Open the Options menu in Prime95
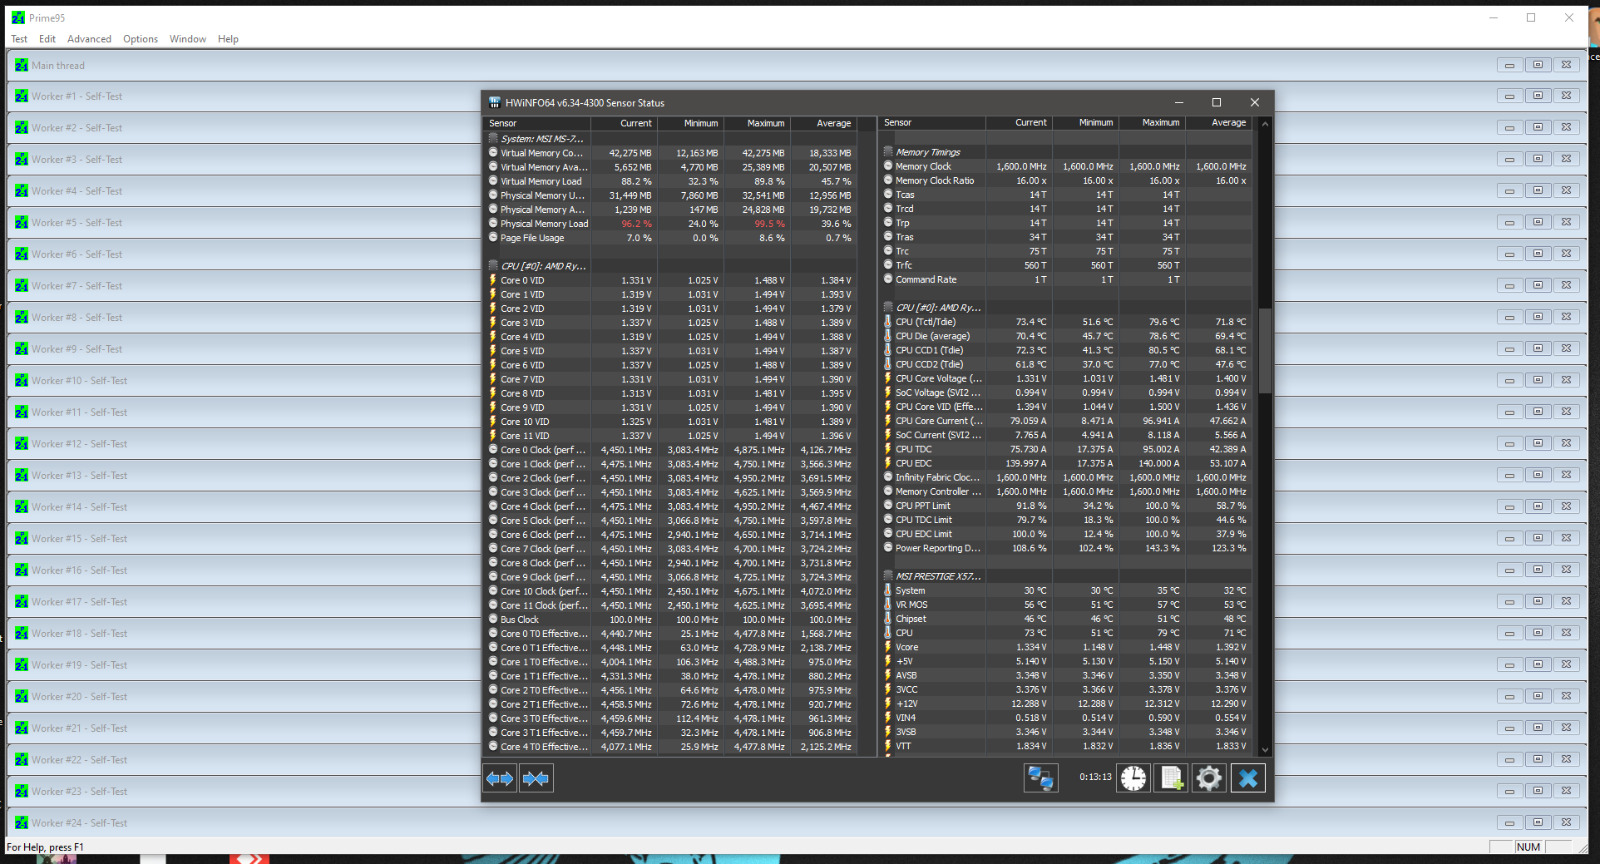1600x864 pixels. 140,39
